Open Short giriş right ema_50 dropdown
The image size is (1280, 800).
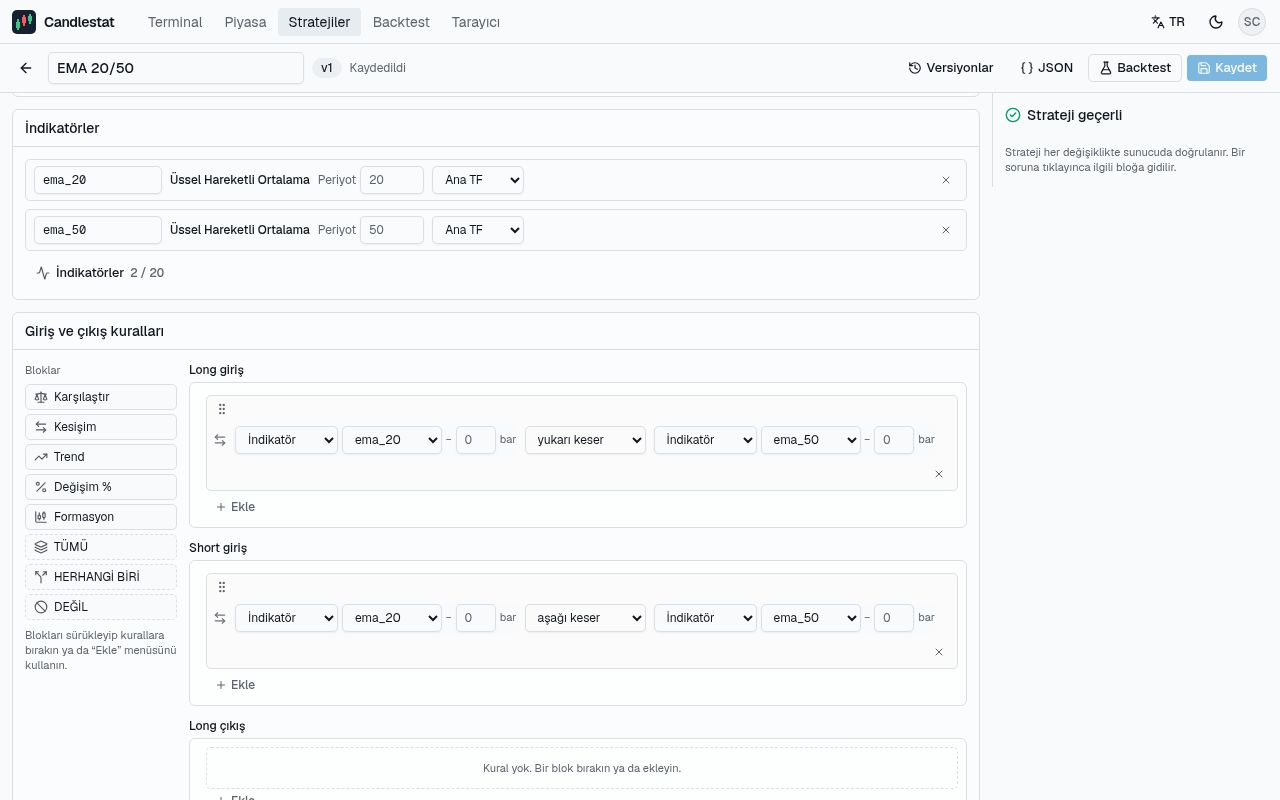point(811,618)
